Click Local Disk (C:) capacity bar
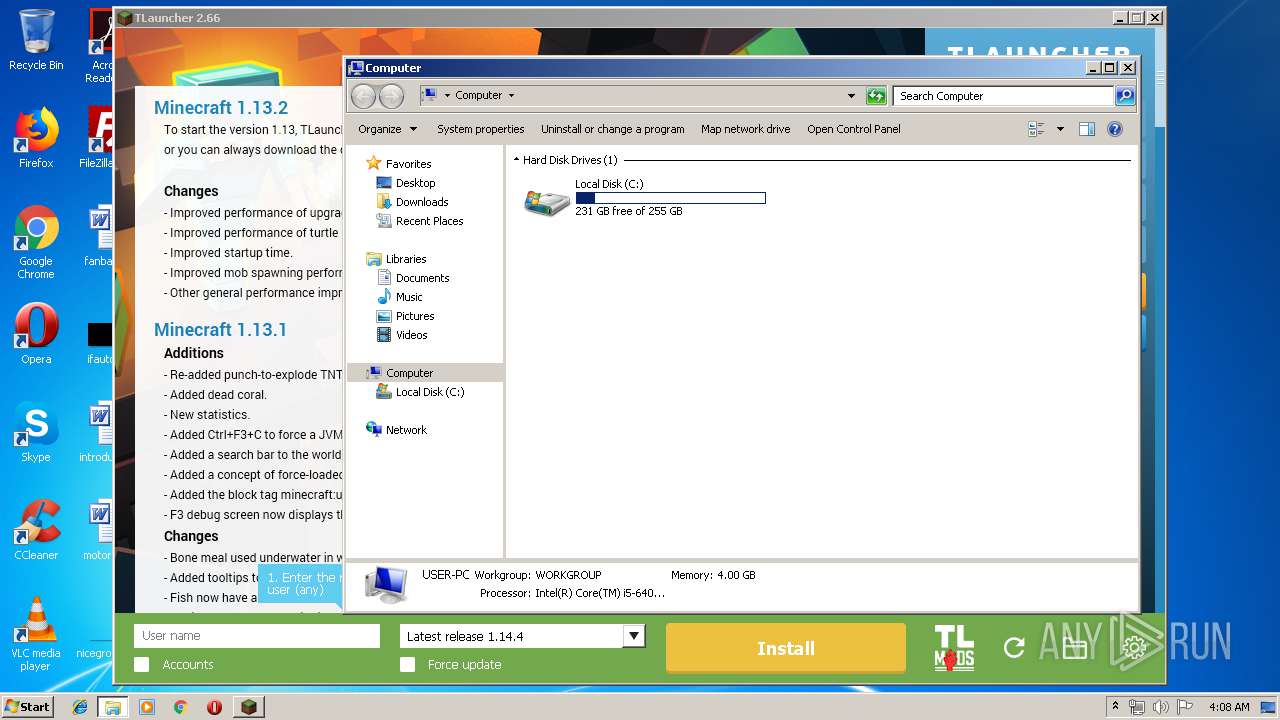 pyautogui.click(x=670, y=198)
